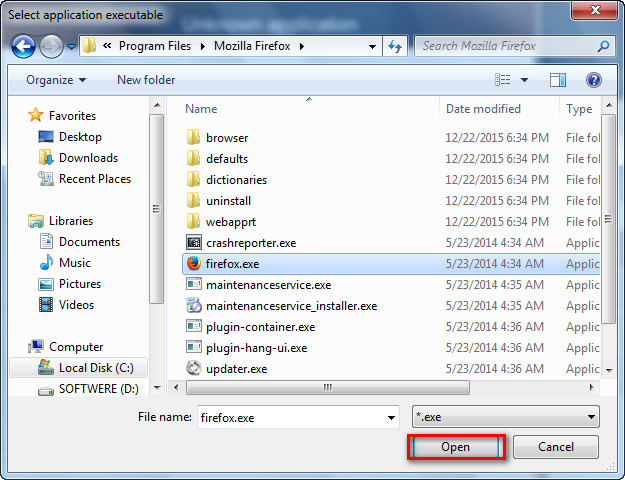Click the New folder button
The height and width of the screenshot is (480, 625).
(x=146, y=80)
